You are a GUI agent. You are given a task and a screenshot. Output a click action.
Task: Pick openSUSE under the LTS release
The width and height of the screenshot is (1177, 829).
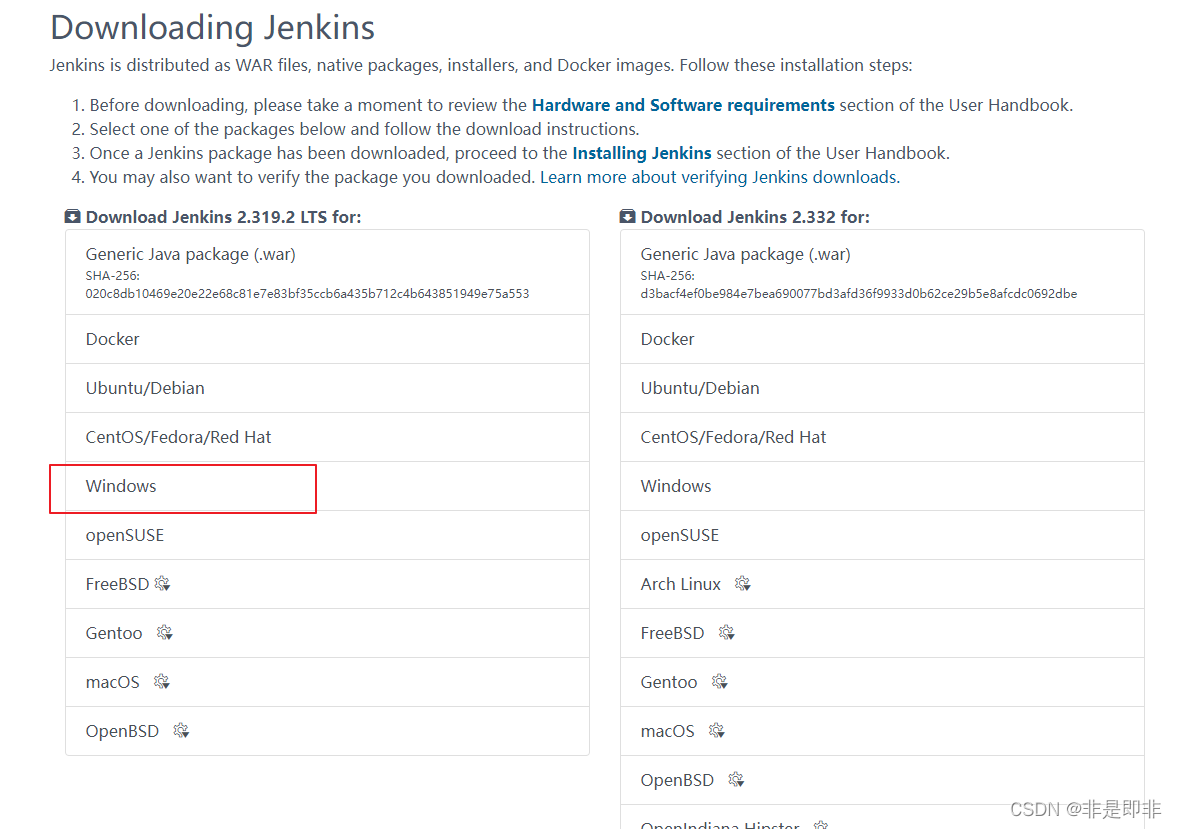(125, 535)
